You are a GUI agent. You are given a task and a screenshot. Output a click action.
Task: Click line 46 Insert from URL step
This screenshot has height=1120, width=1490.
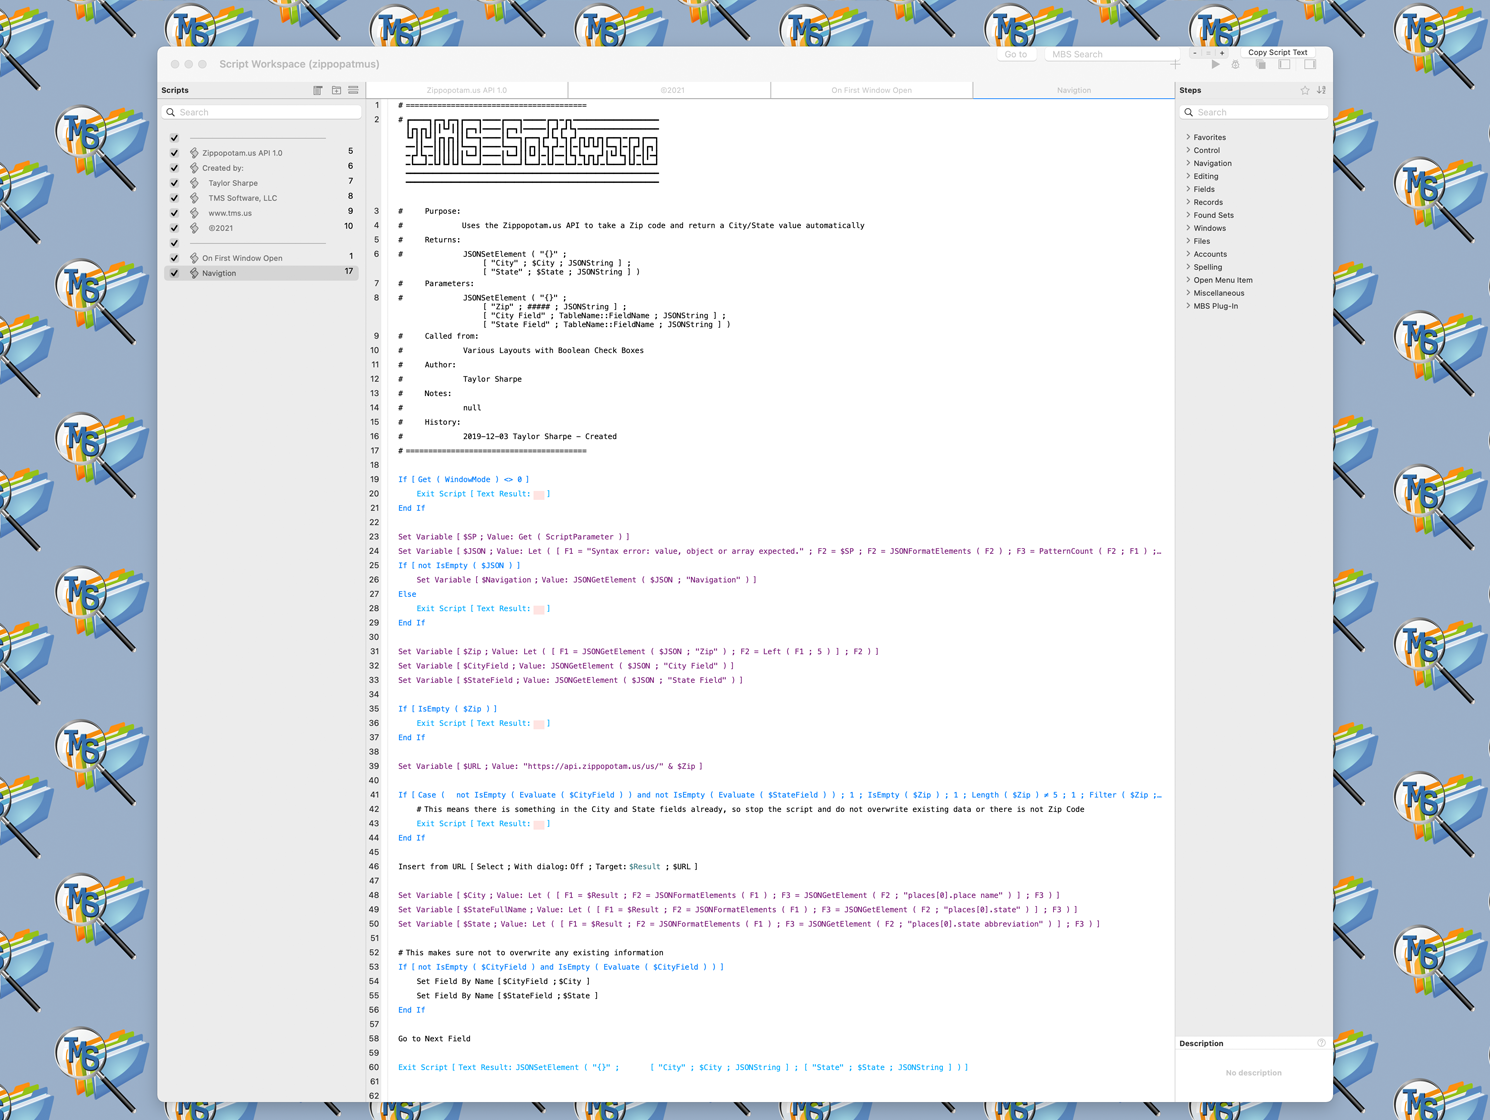548,867
